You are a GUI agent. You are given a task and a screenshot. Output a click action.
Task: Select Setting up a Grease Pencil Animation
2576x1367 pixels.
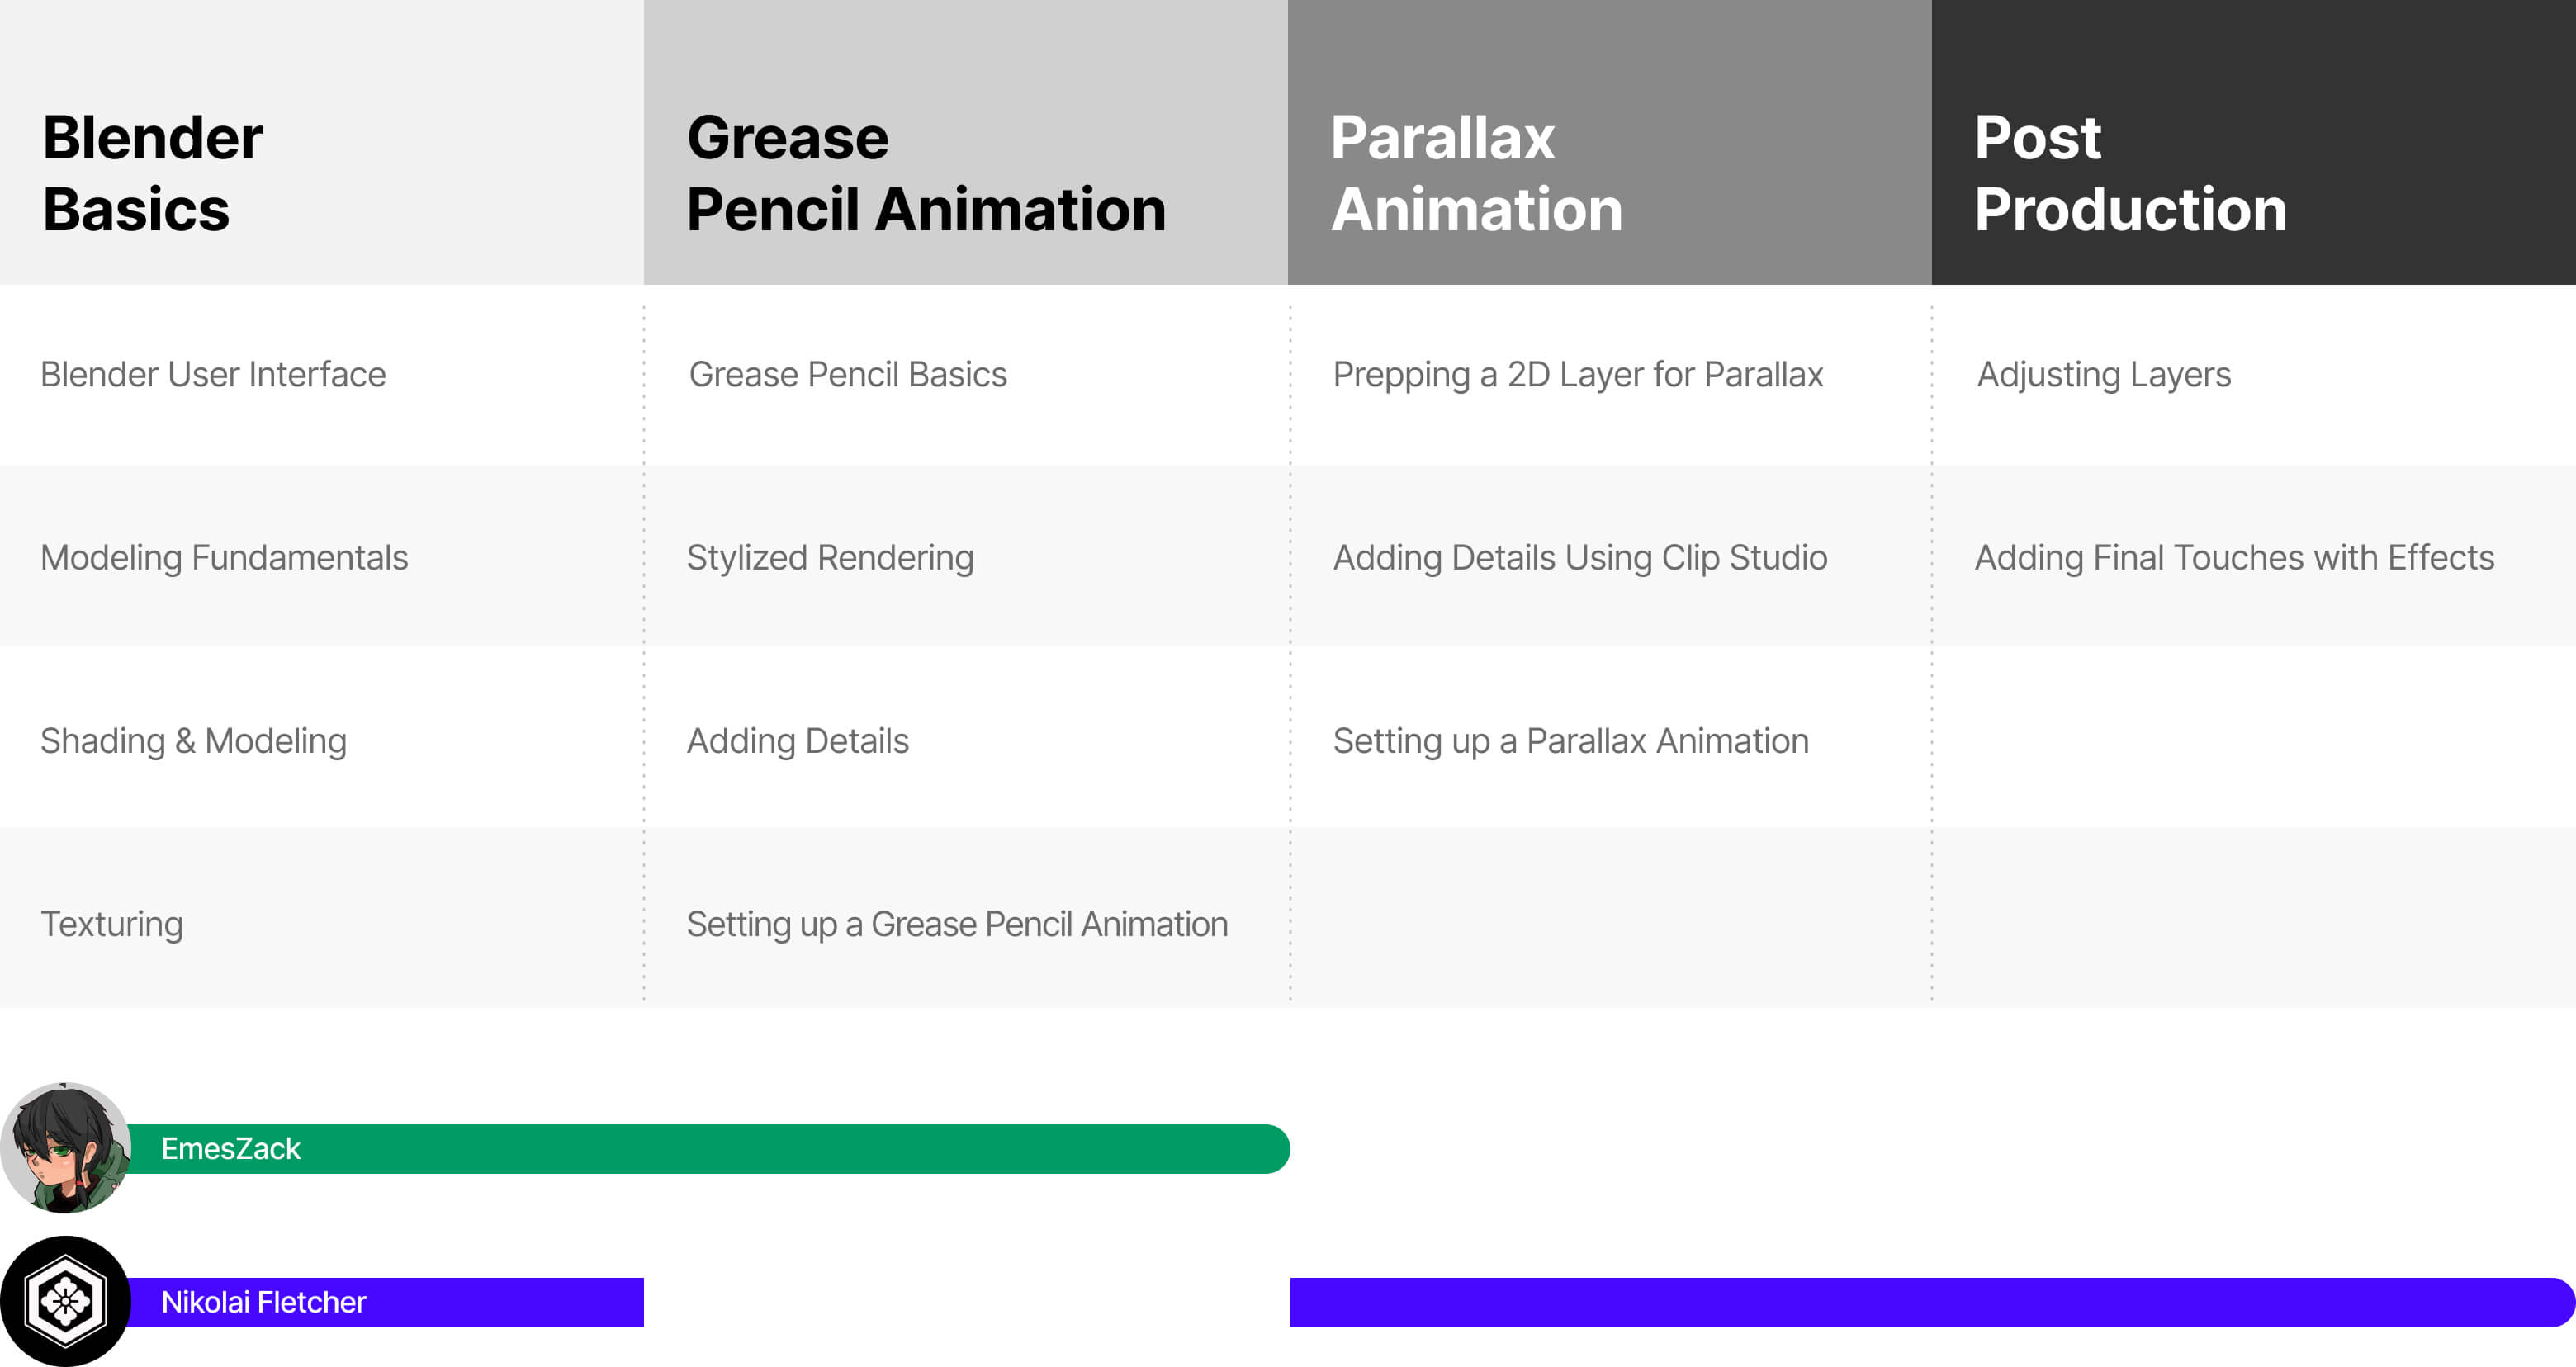pyautogui.click(x=957, y=924)
